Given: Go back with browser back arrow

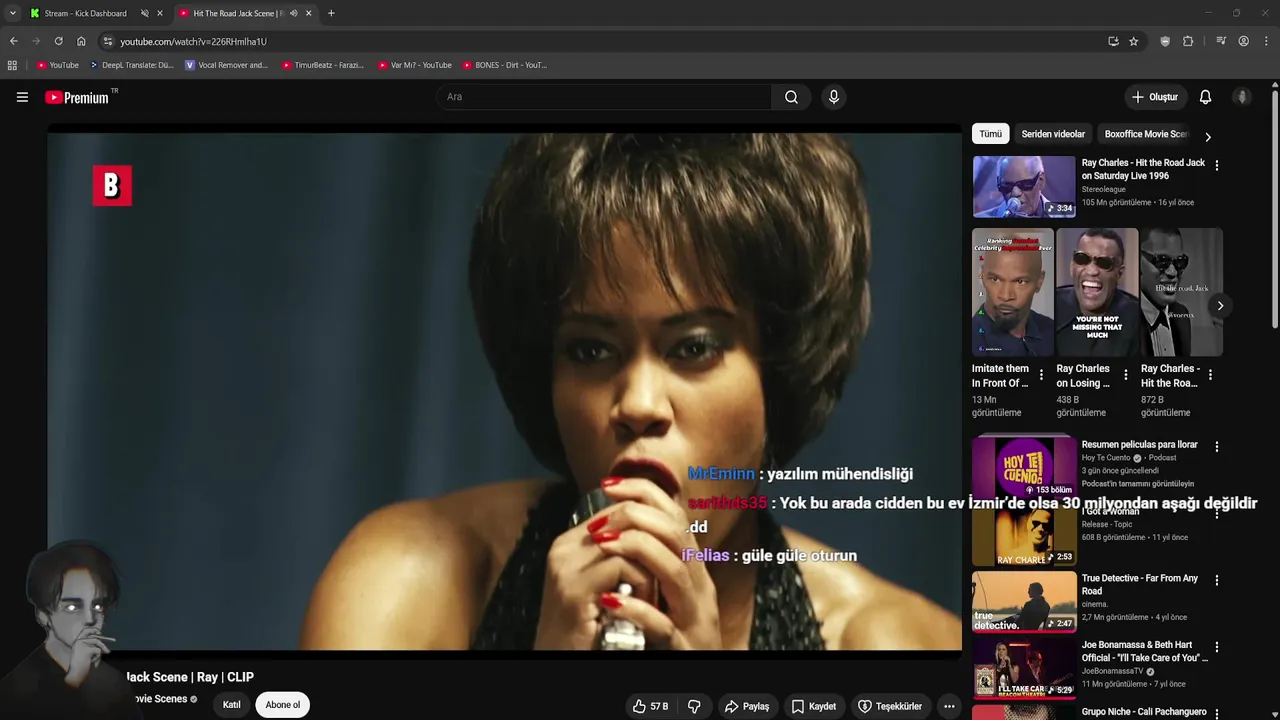Looking at the screenshot, I should point(13,41).
